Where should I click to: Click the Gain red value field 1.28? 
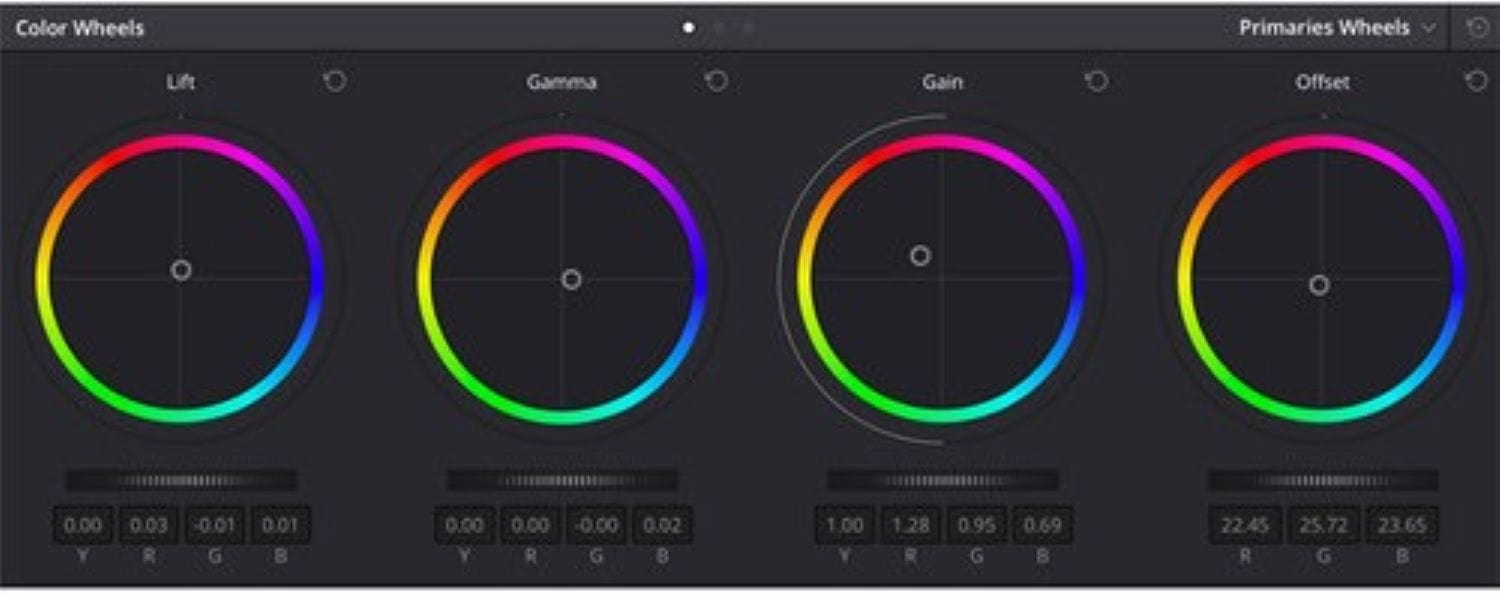(910, 525)
